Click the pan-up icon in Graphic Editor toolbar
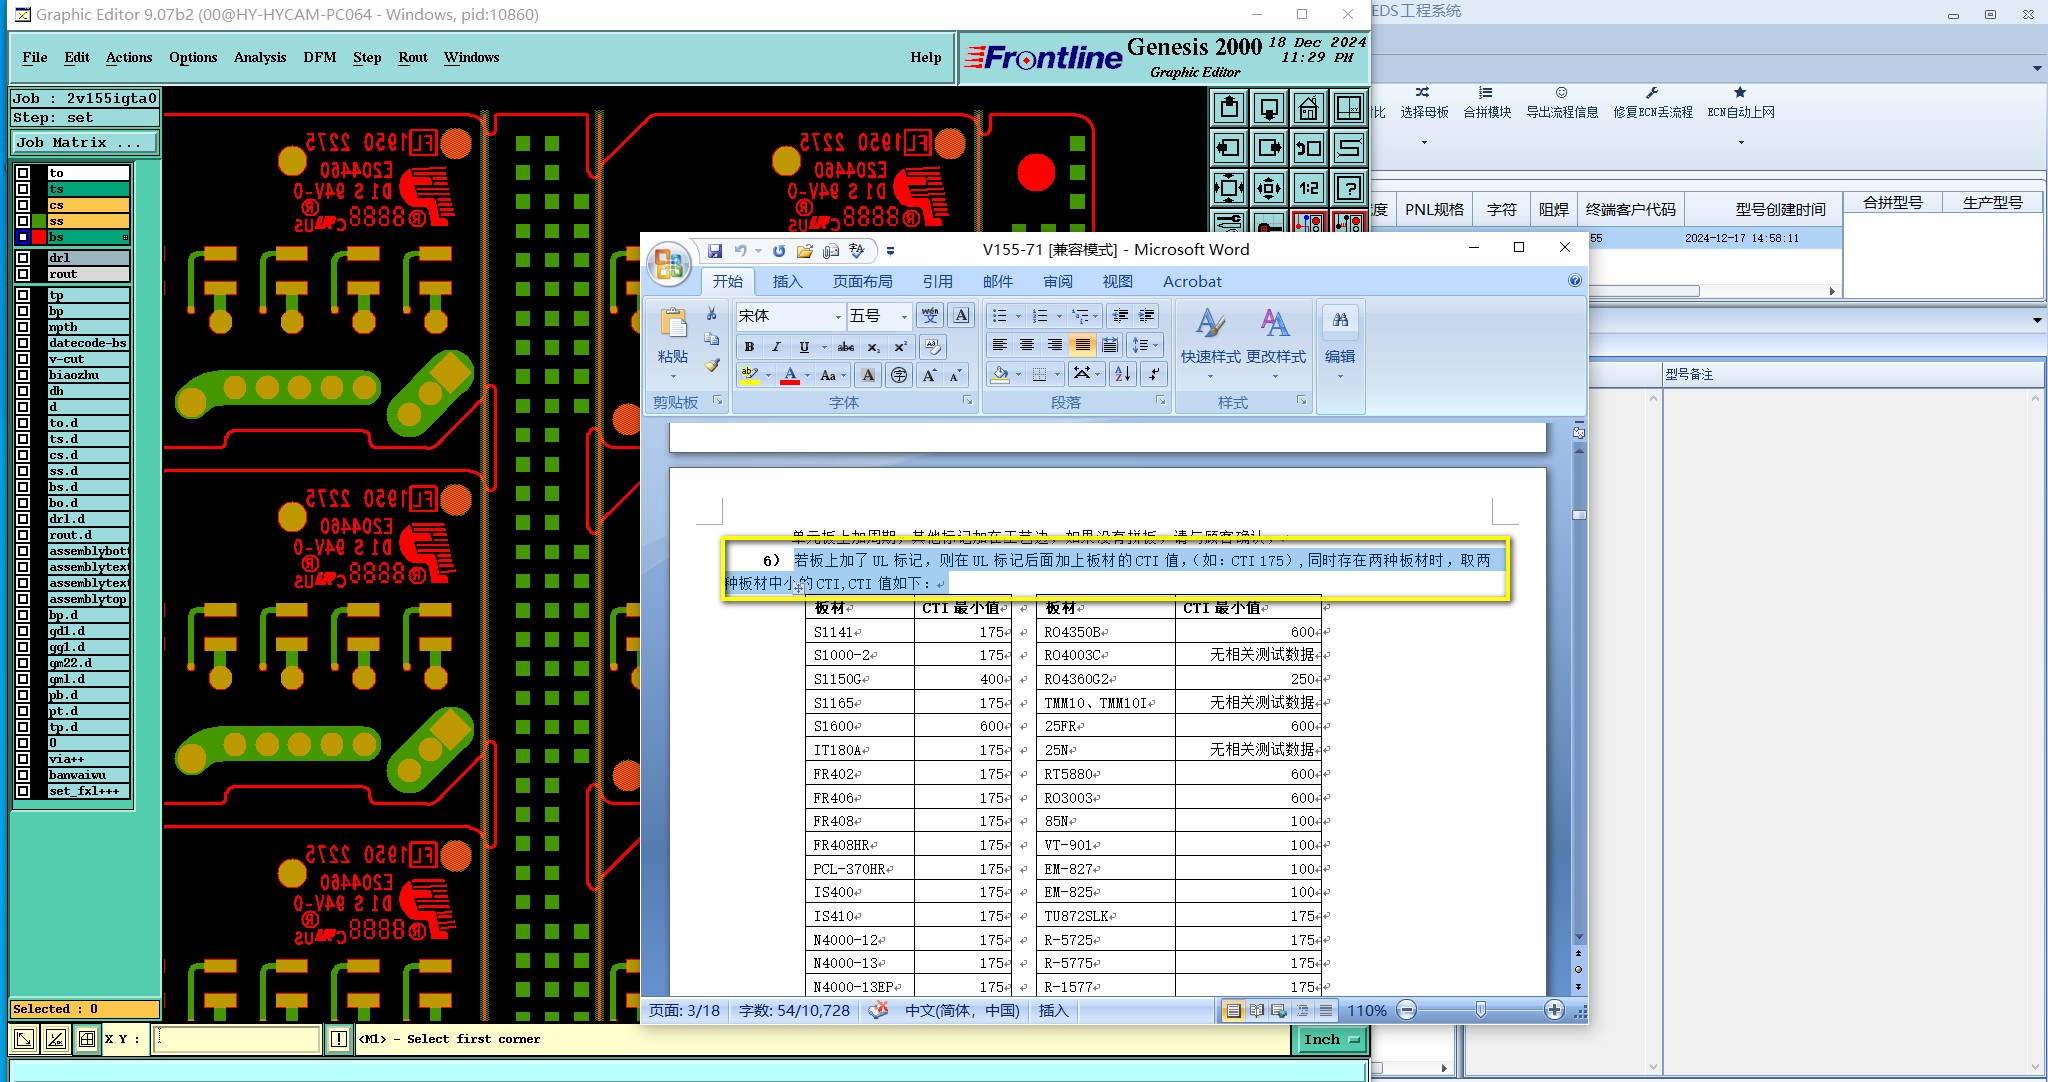 pos(1228,108)
